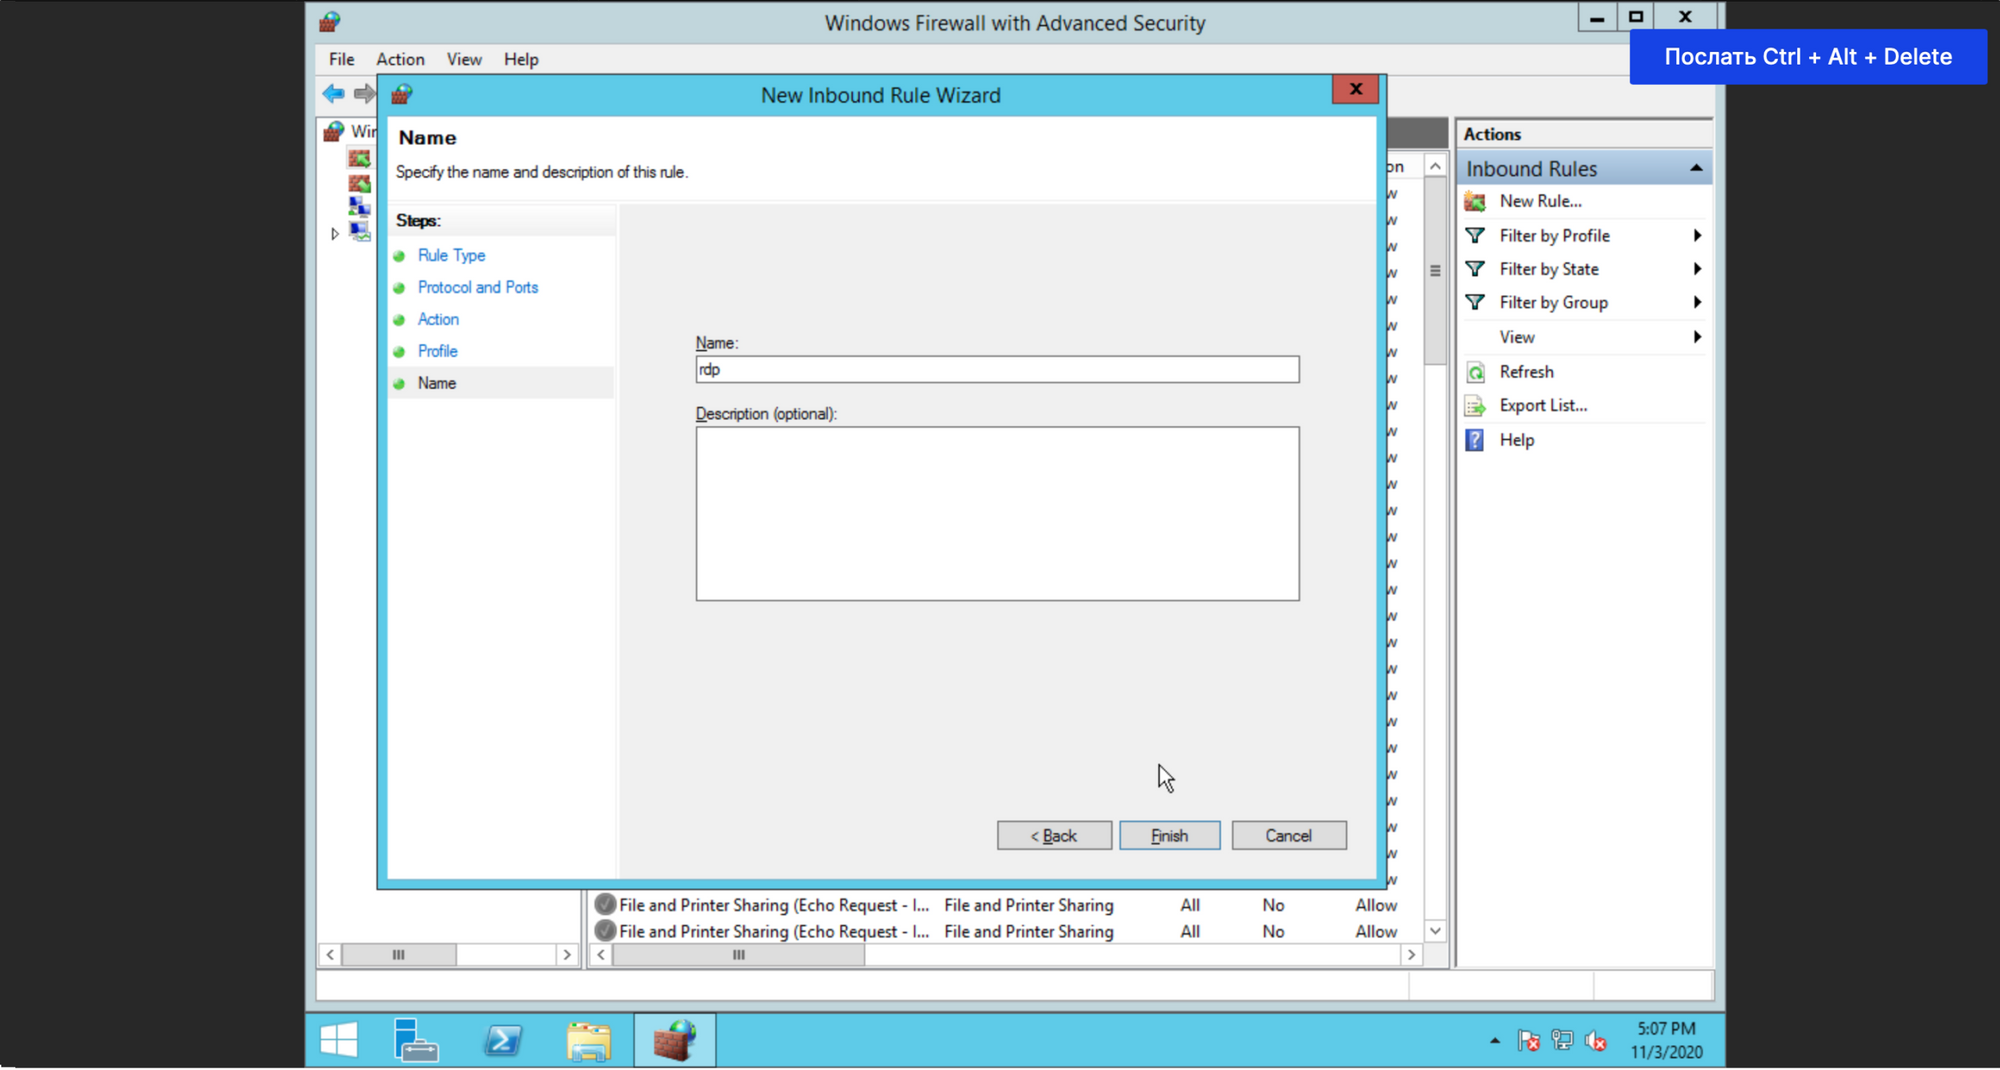This screenshot has height=1070, width=2000.
Task: Click the Filter by Profile funnel icon
Action: (x=1475, y=236)
